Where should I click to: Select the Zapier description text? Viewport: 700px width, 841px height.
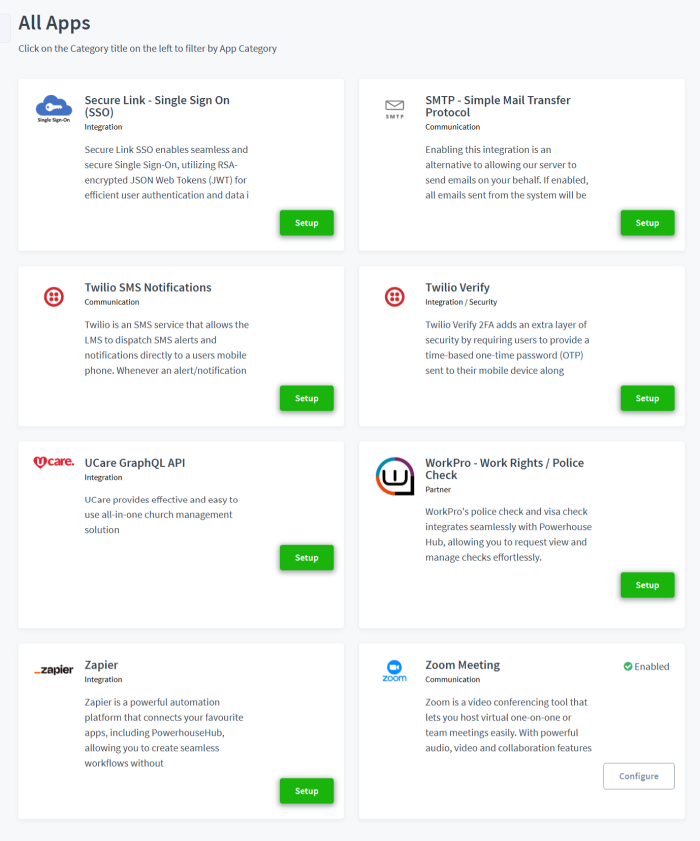coord(164,732)
